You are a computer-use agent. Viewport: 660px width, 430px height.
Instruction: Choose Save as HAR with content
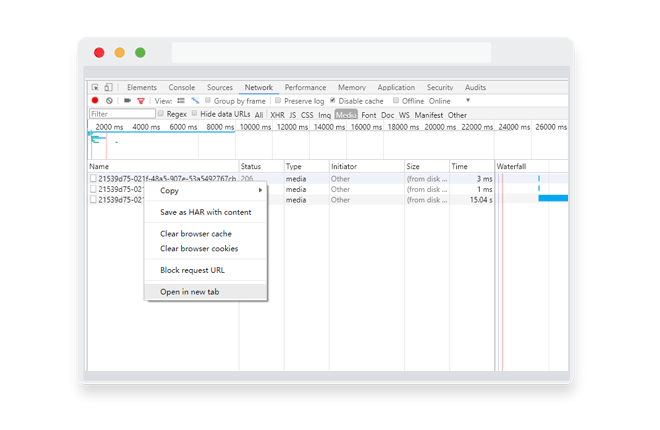(205, 212)
